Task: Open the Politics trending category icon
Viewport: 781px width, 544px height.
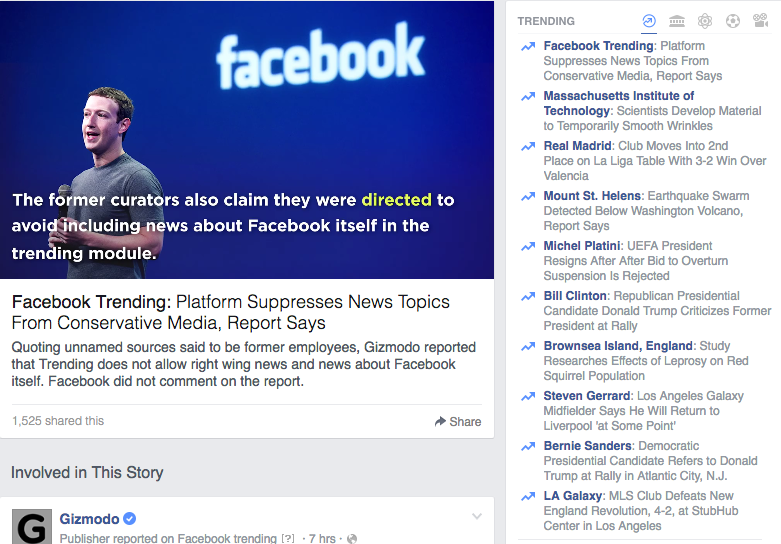Action: tap(677, 21)
